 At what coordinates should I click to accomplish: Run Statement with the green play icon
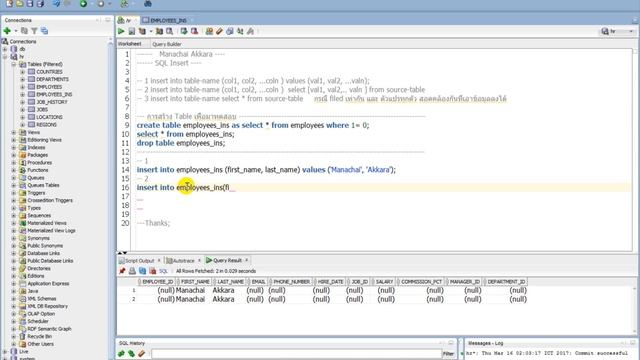pos(121,31)
